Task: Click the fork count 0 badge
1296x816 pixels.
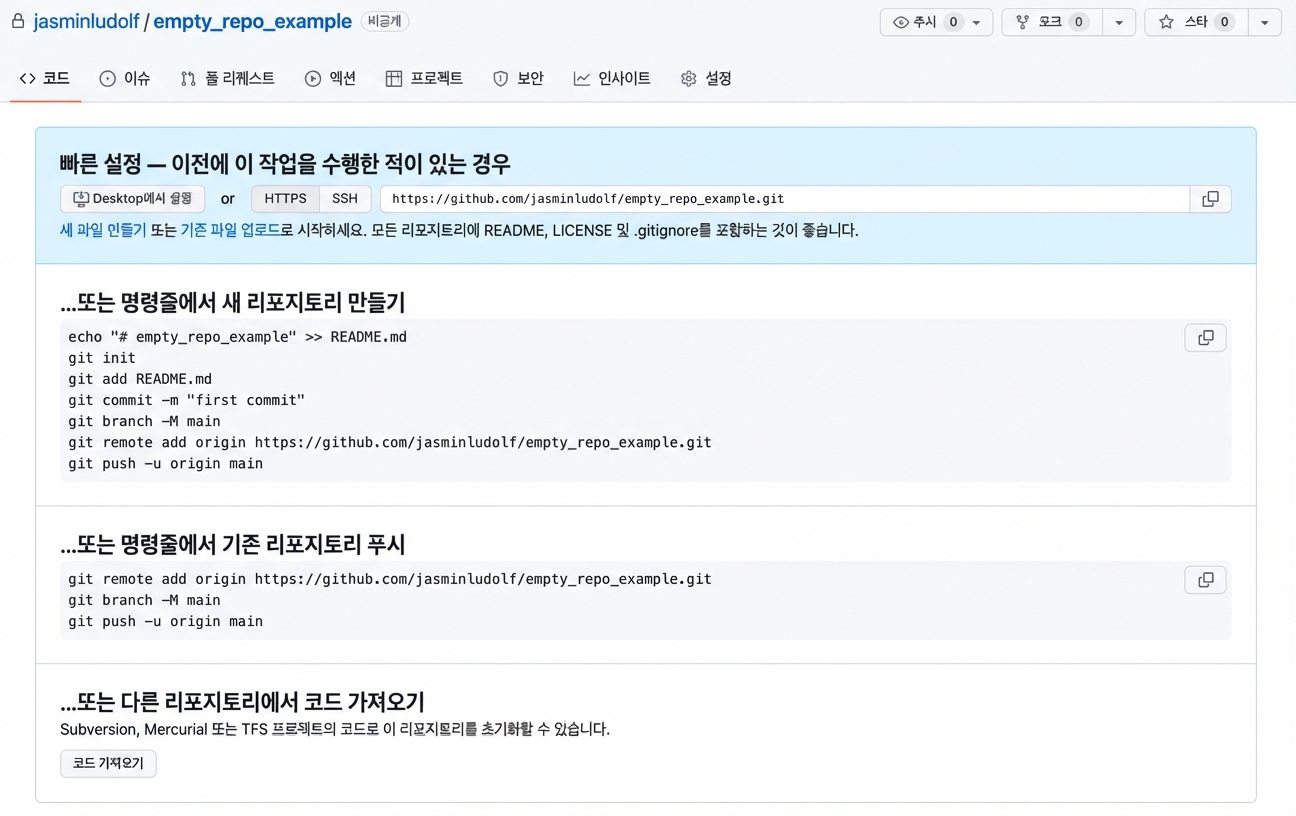Action: click(x=1079, y=22)
